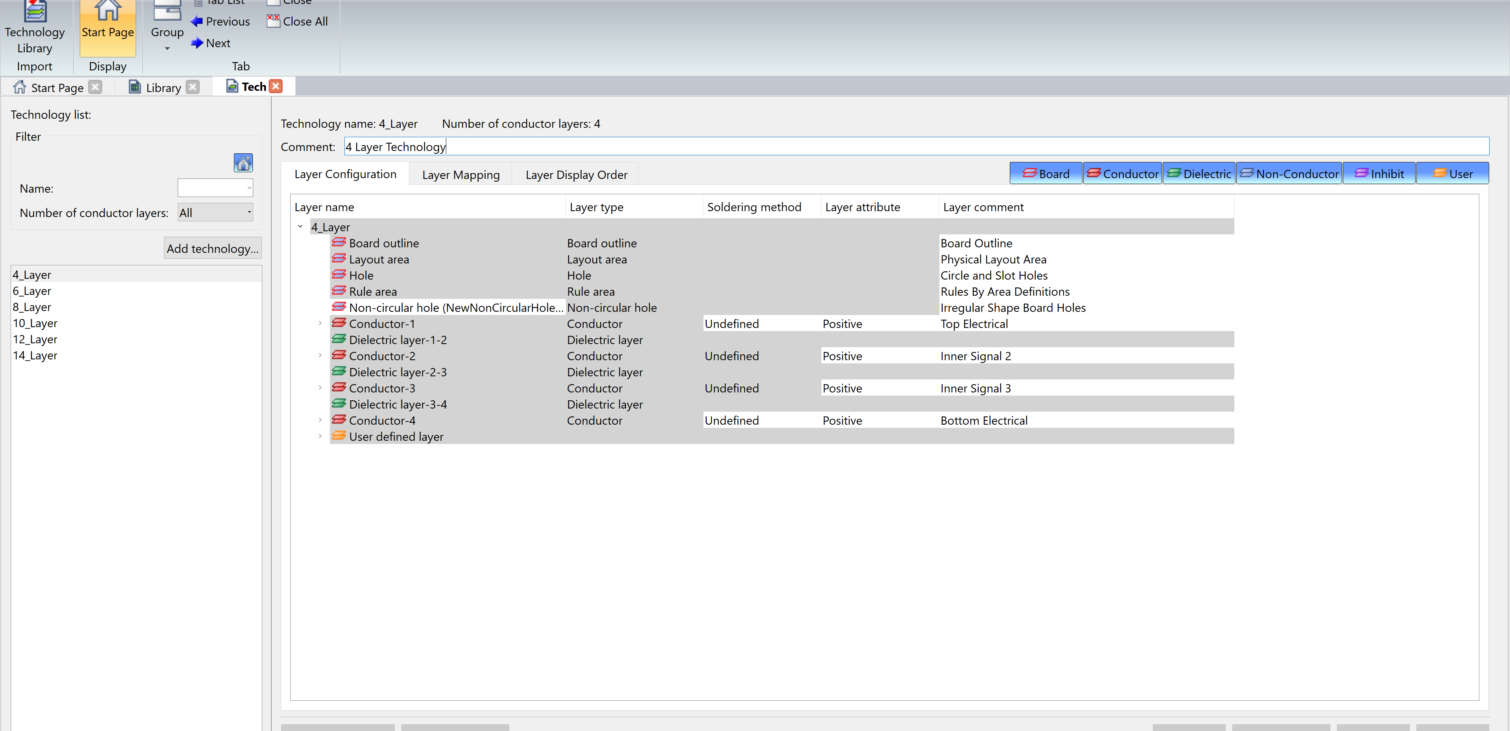Switch to the Layer Mapping tab

click(x=461, y=174)
